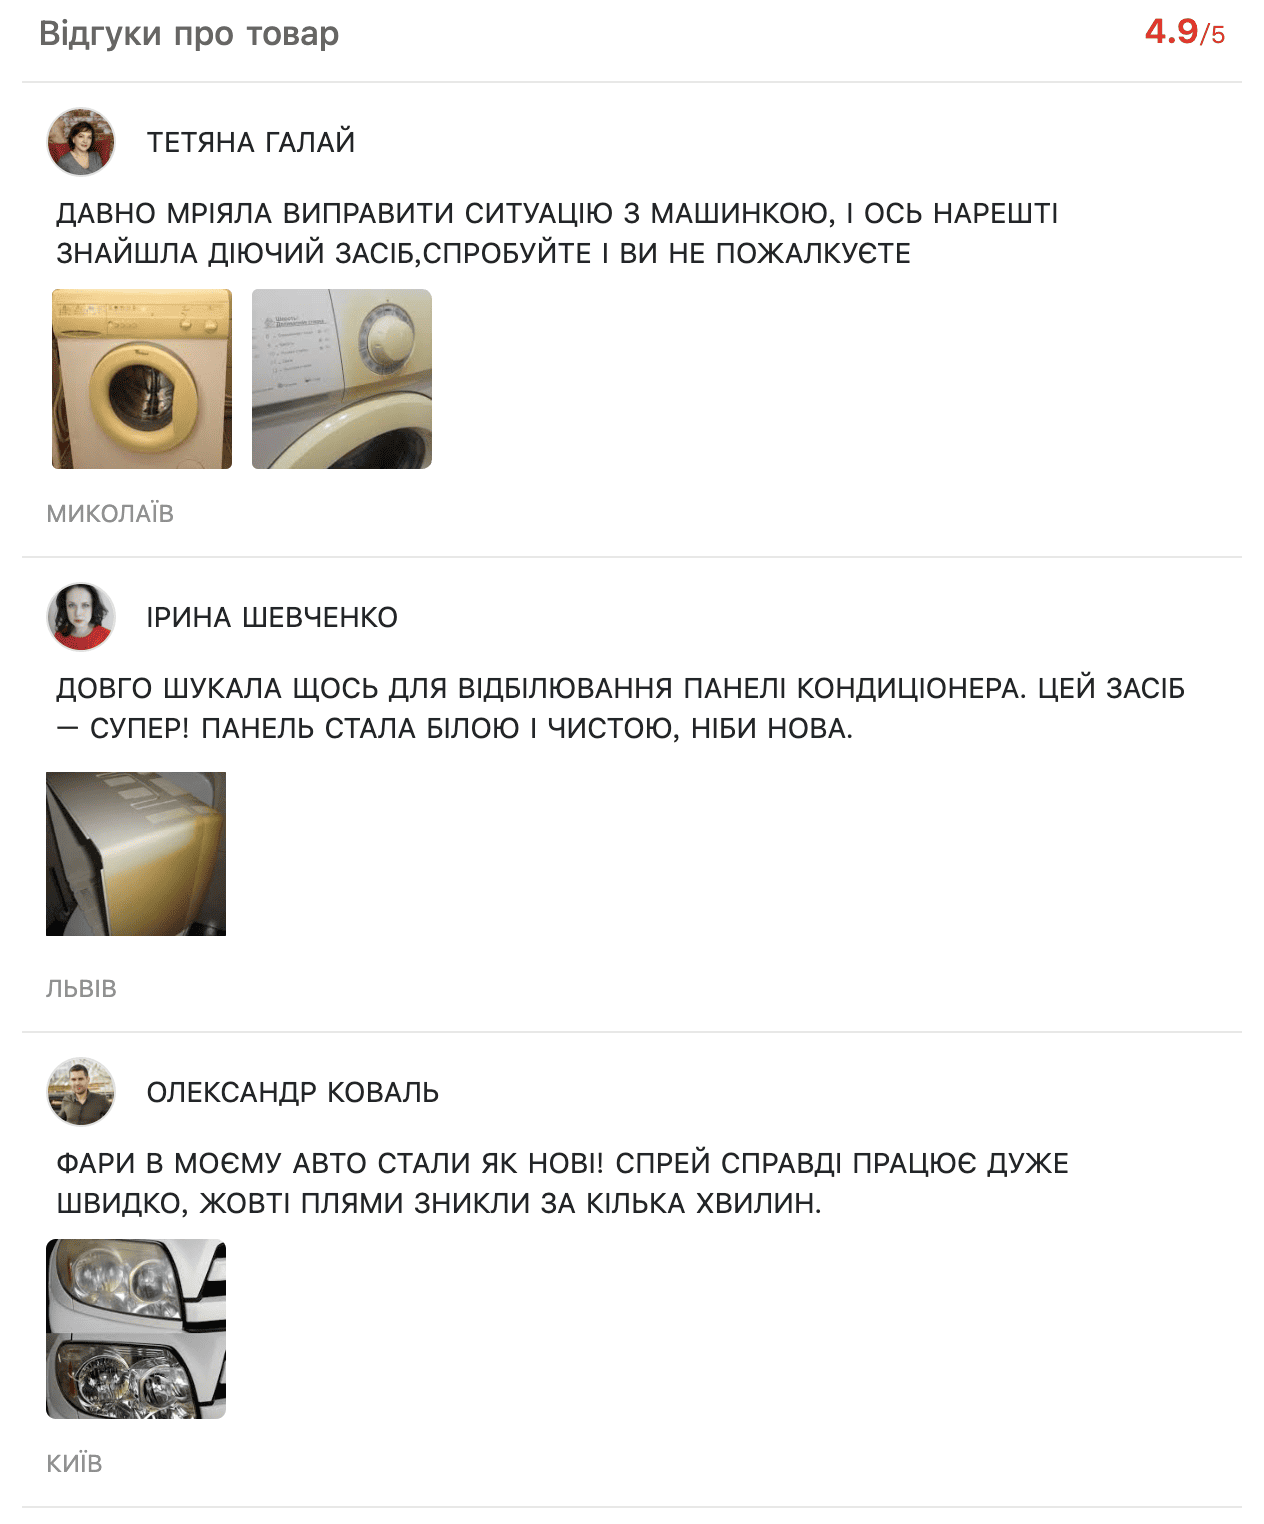Viewport: 1264px width, 1524px height.
Task: Click the Відгуки про товар heading
Action: pyautogui.click(x=189, y=33)
